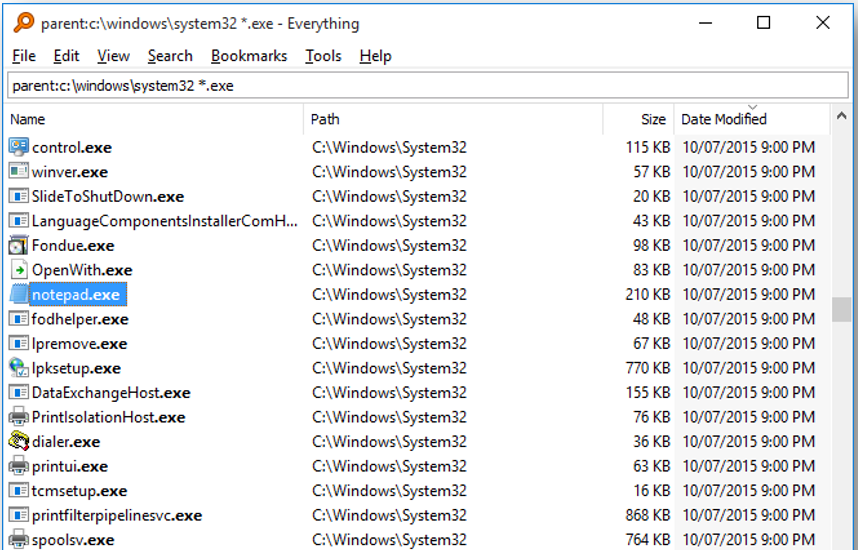Image resolution: width=858 pixels, height=550 pixels.
Task: Select the winver.exe file name
Action: click(70, 172)
